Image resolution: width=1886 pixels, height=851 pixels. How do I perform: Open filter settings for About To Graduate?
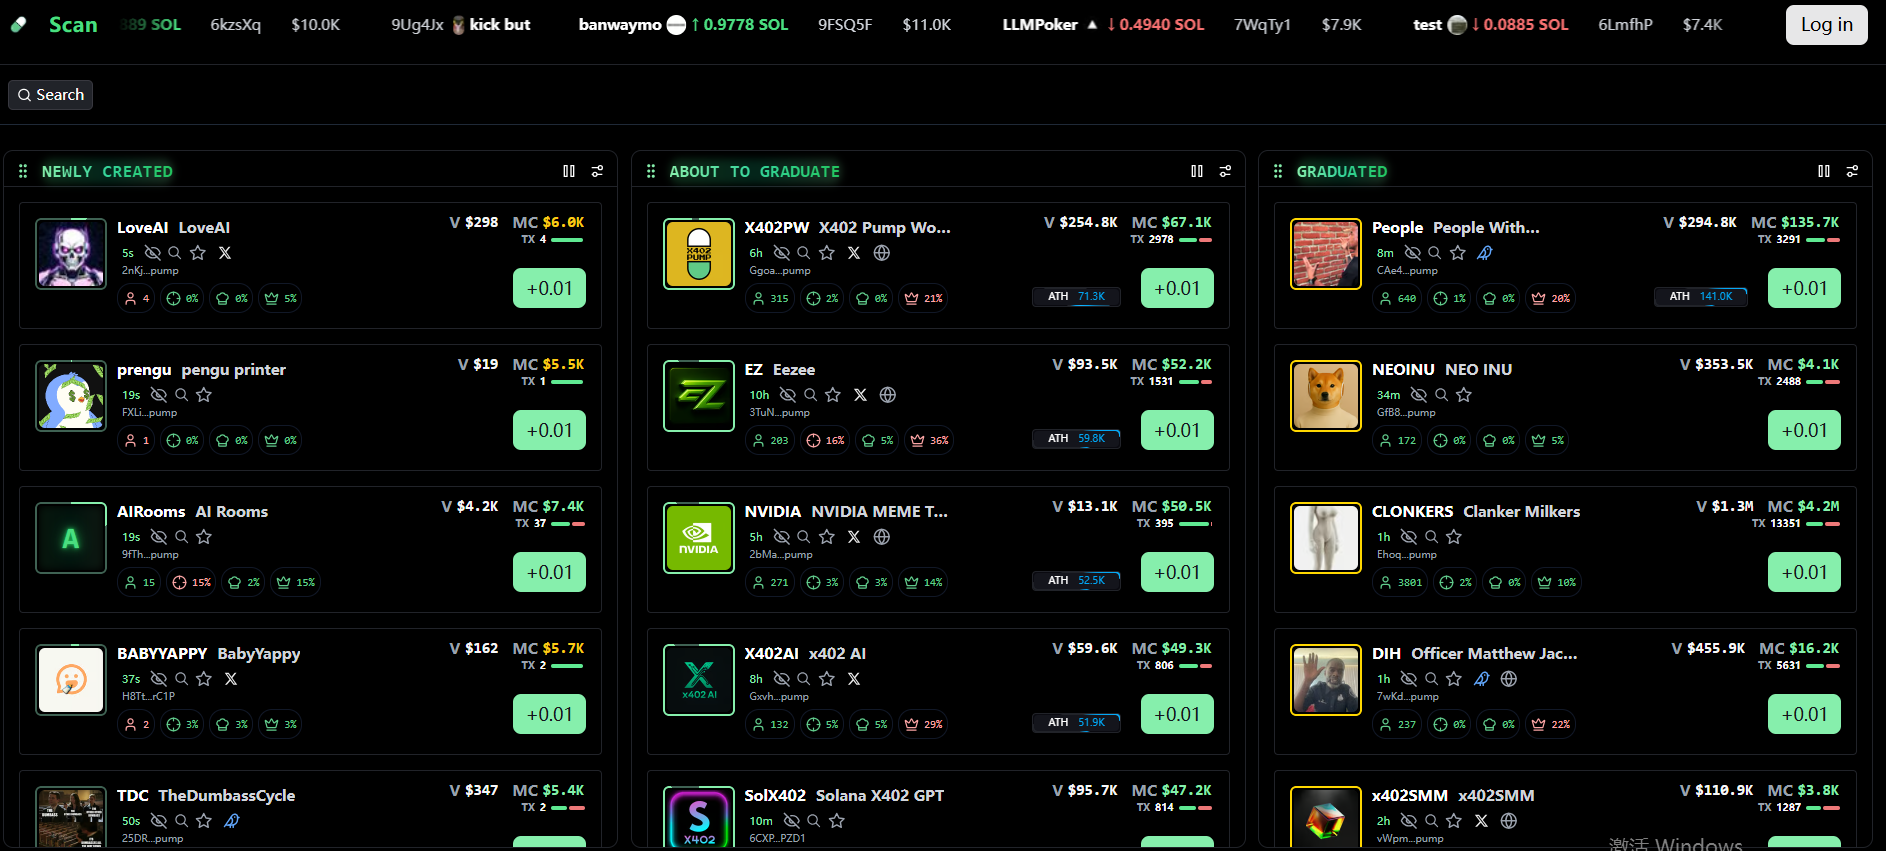tap(1225, 171)
